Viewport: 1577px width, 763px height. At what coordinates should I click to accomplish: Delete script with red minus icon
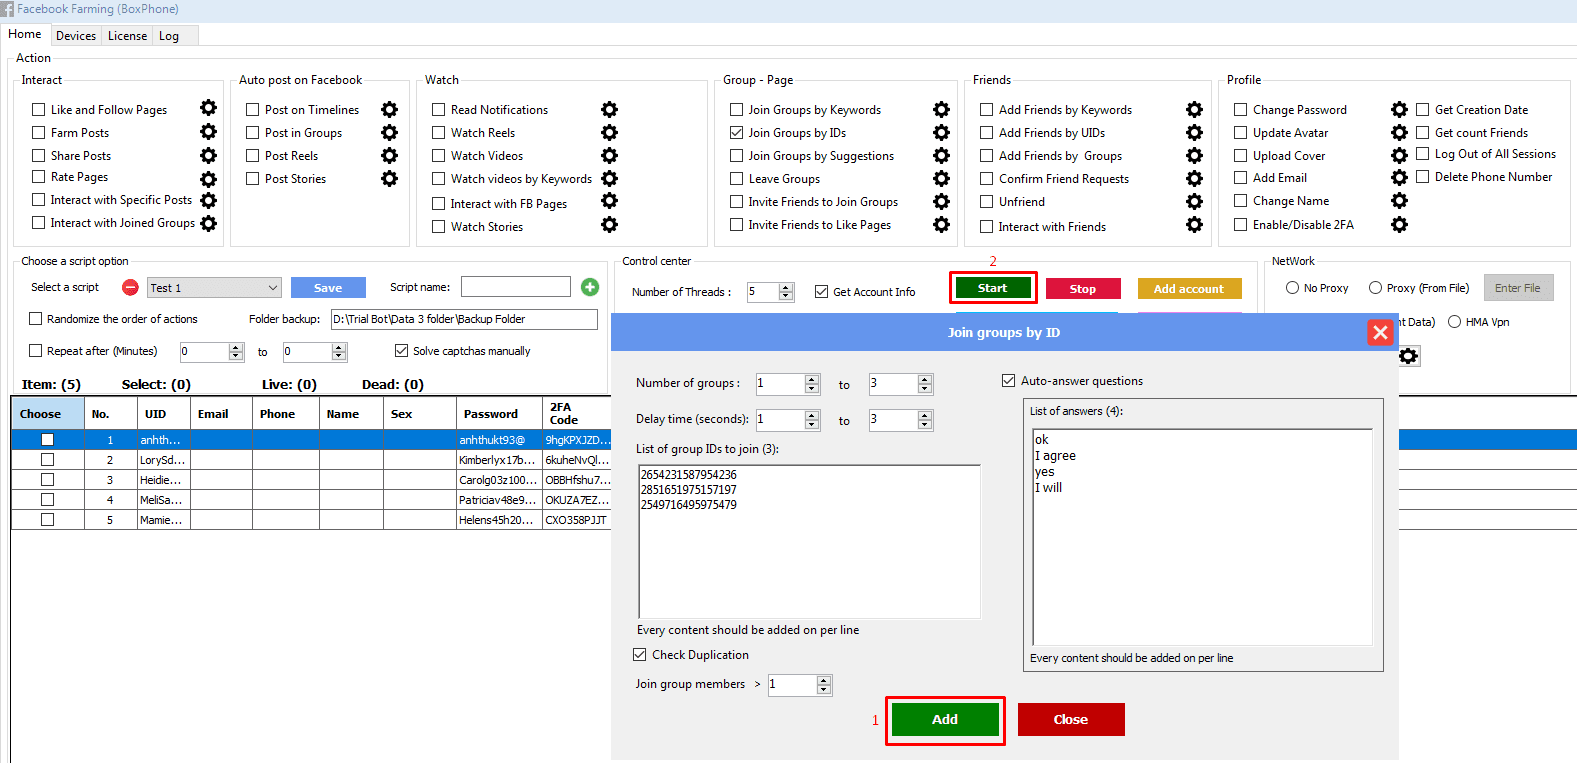point(130,287)
